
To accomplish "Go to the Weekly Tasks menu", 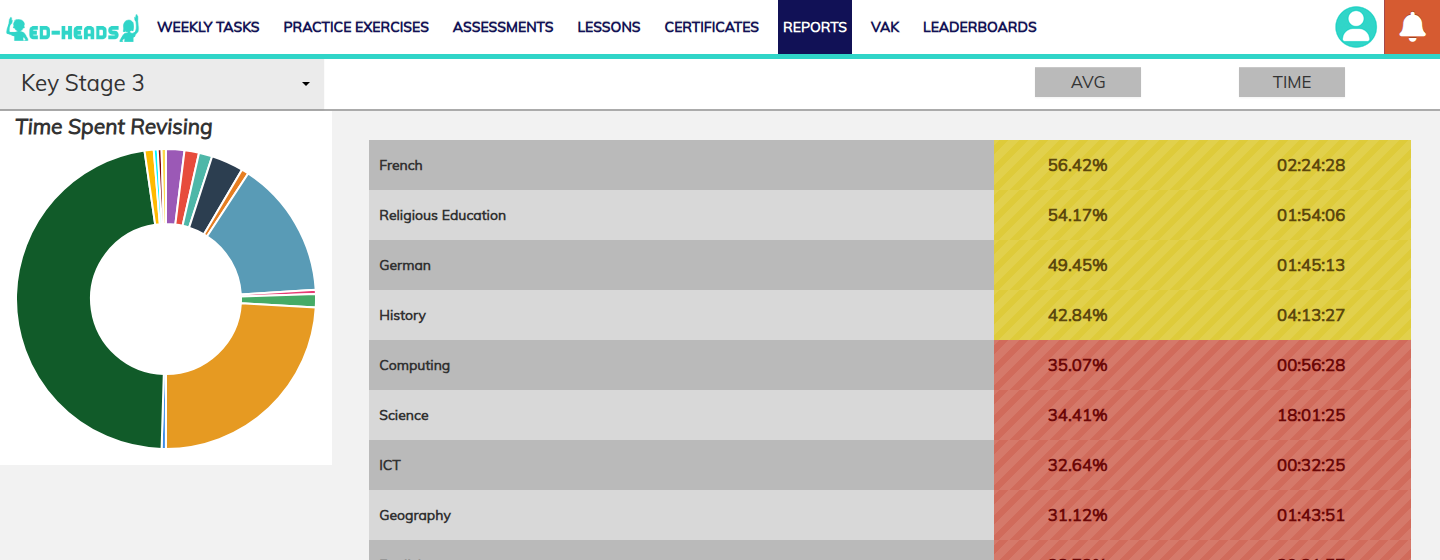I will tap(208, 27).
